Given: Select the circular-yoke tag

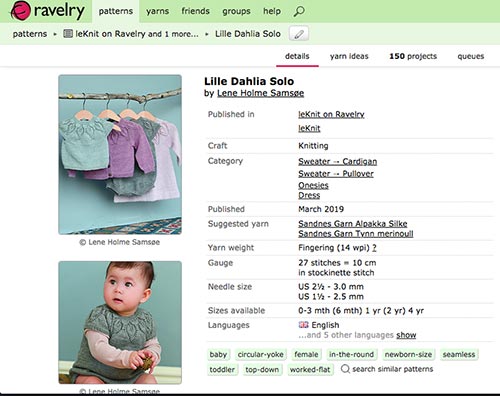Looking at the screenshot, I should pyautogui.click(x=260, y=354).
